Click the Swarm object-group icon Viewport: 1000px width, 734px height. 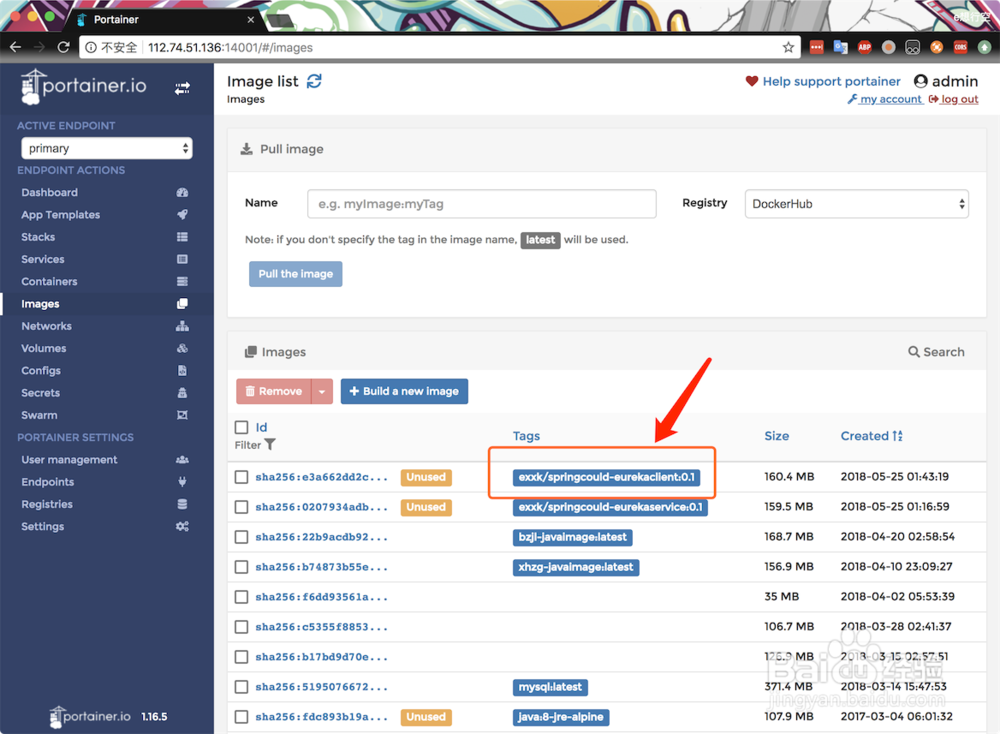[182, 415]
